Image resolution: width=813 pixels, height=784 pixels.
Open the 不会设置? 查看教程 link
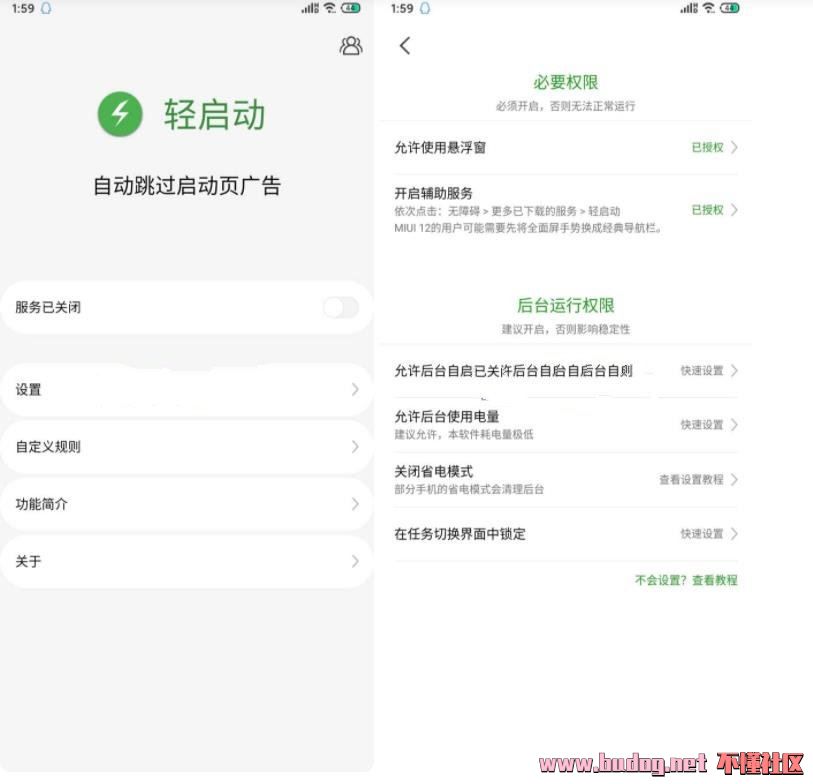pos(686,580)
